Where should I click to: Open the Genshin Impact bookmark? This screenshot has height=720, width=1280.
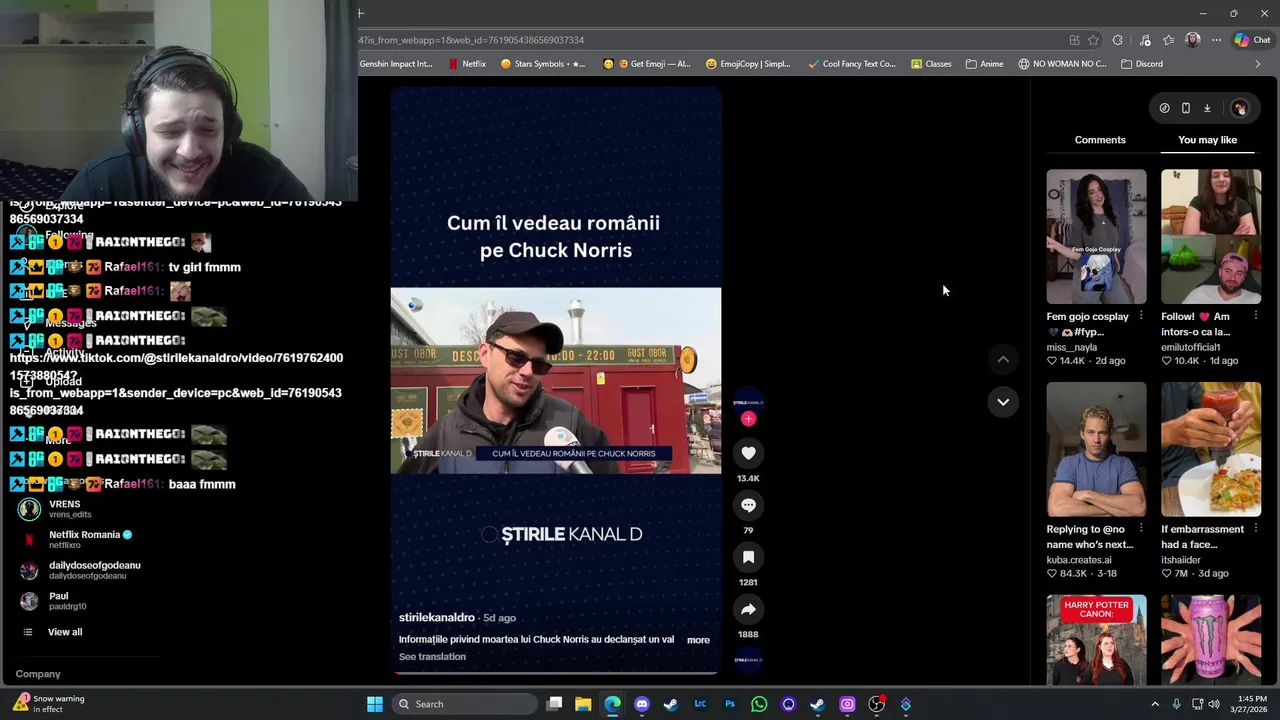(x=396, y=64)
